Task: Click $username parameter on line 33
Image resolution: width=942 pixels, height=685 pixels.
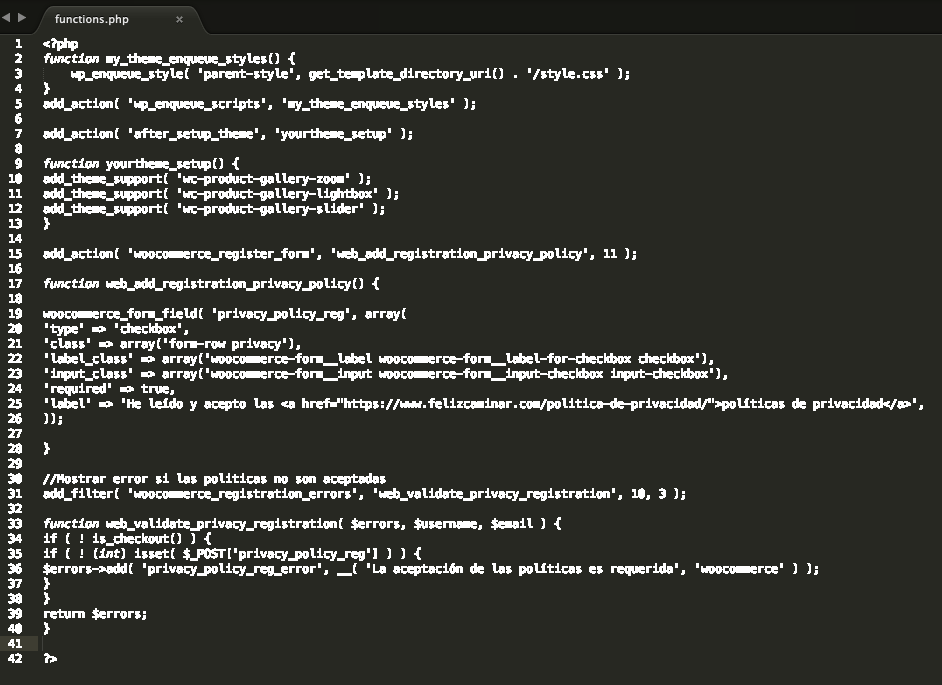Action: (448, 524)
